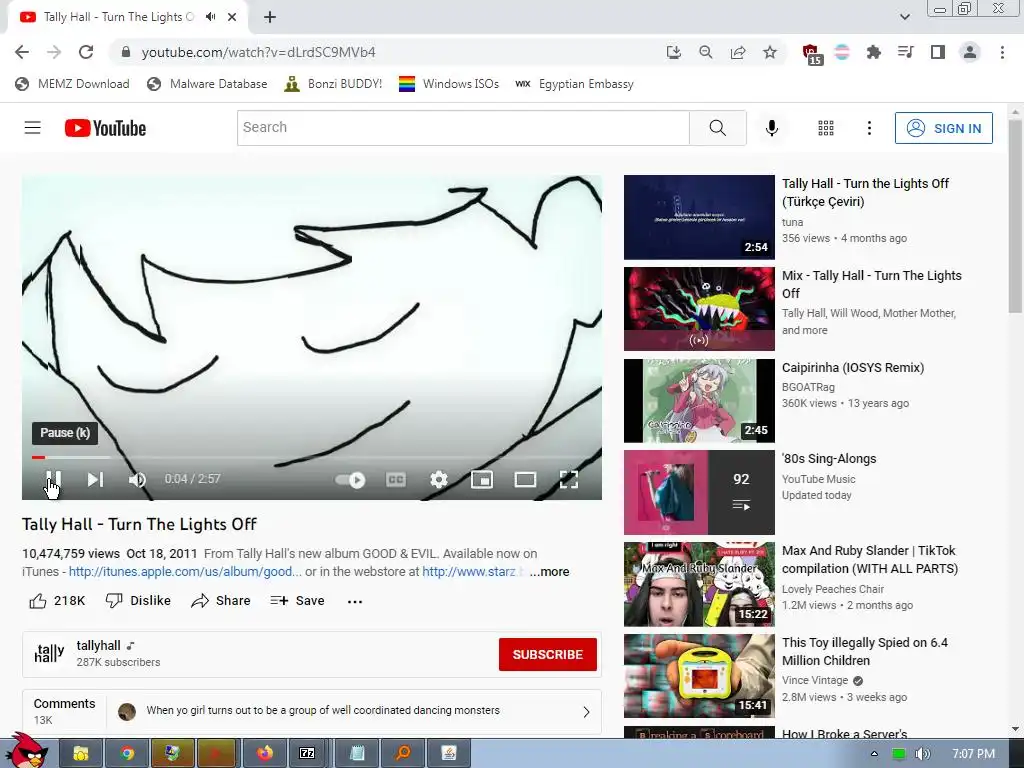Toggle closed captions button
The height and width of the screenshot is (768, 1024).
click(x=396, y=480)
